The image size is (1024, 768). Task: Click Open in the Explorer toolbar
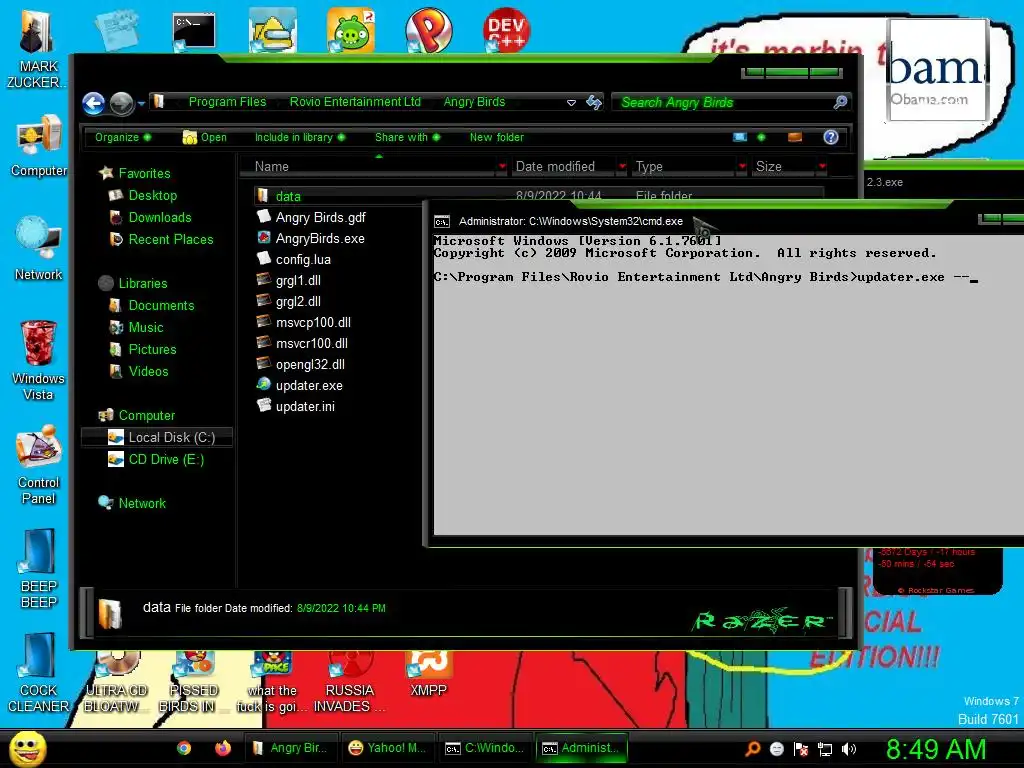(x=204, y=137)
